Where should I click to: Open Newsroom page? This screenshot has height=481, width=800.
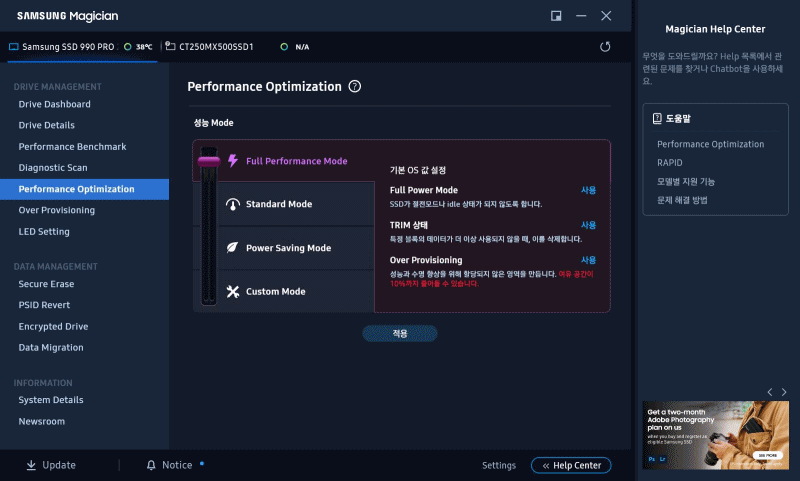[x=42, y=421]
